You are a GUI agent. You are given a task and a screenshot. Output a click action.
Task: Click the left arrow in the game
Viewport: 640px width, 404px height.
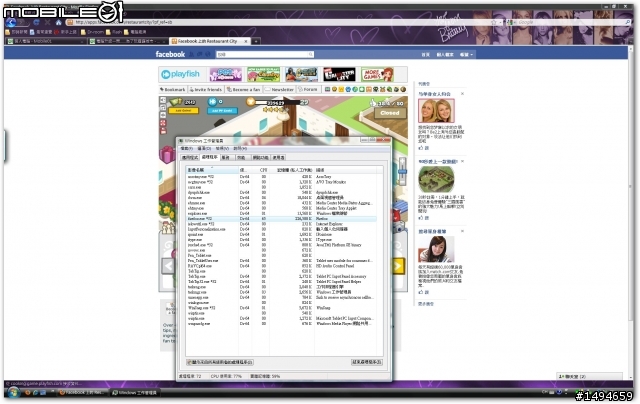[x=168, y=266]
